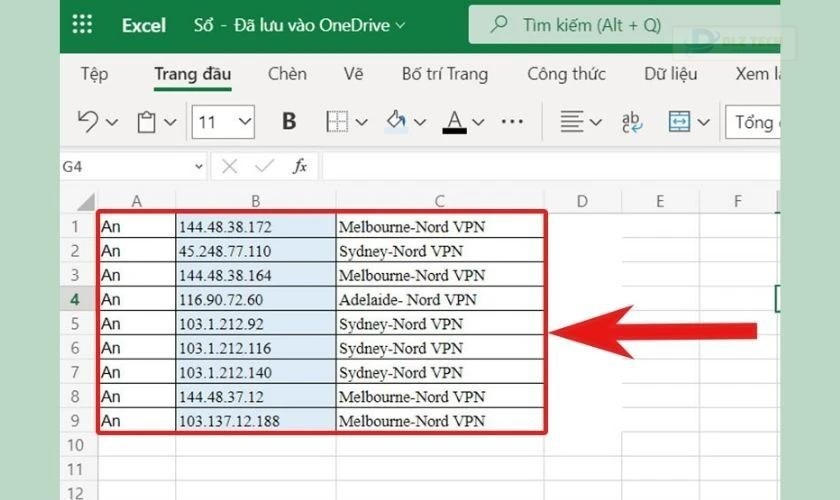Select column C header
The image size is (840, 500).
click(440, 202)
